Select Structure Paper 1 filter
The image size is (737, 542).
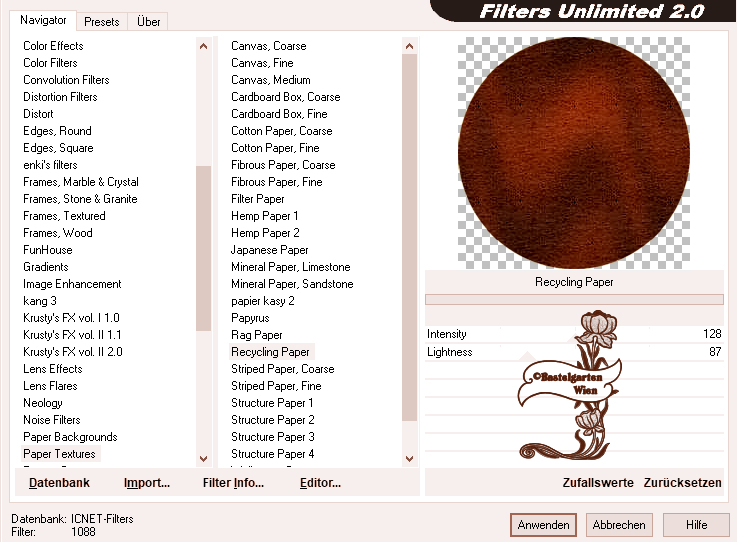click(x=272, y=403)
